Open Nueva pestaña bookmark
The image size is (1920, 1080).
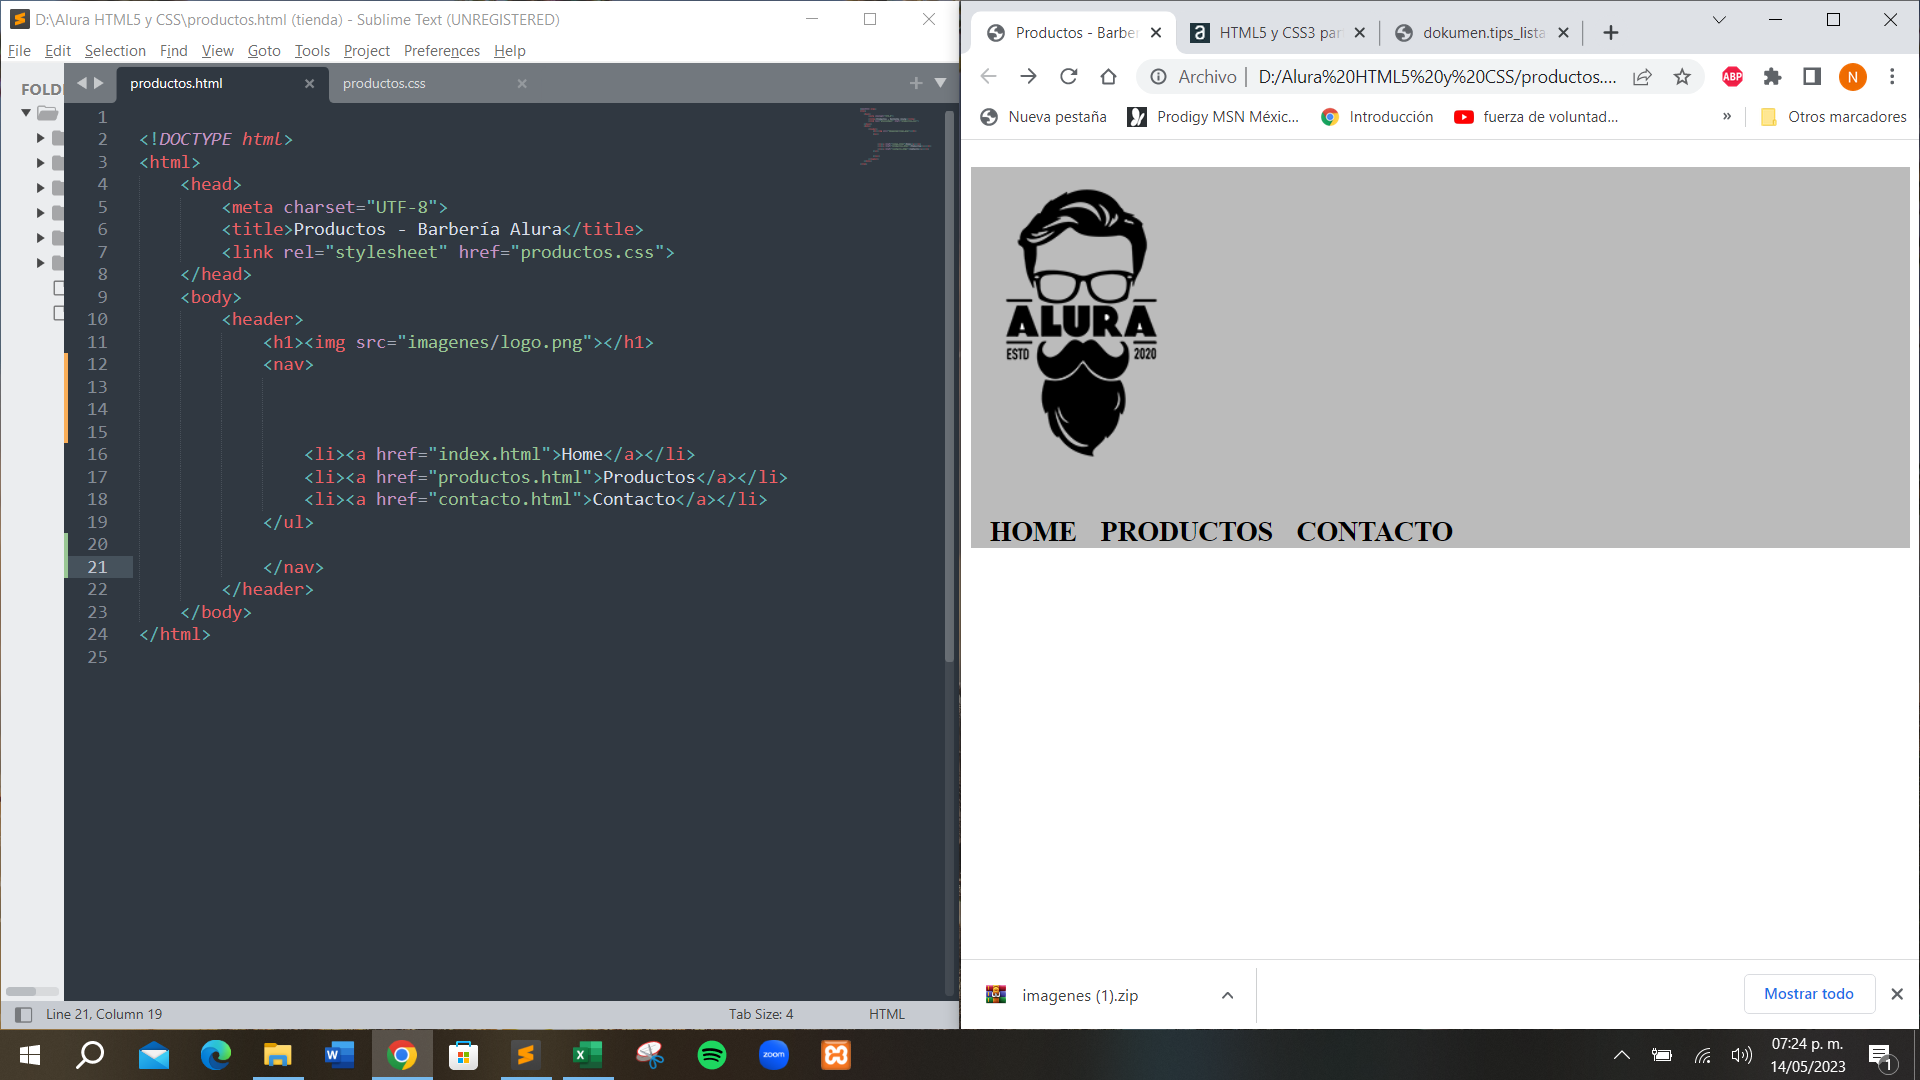coord(1043,117)
